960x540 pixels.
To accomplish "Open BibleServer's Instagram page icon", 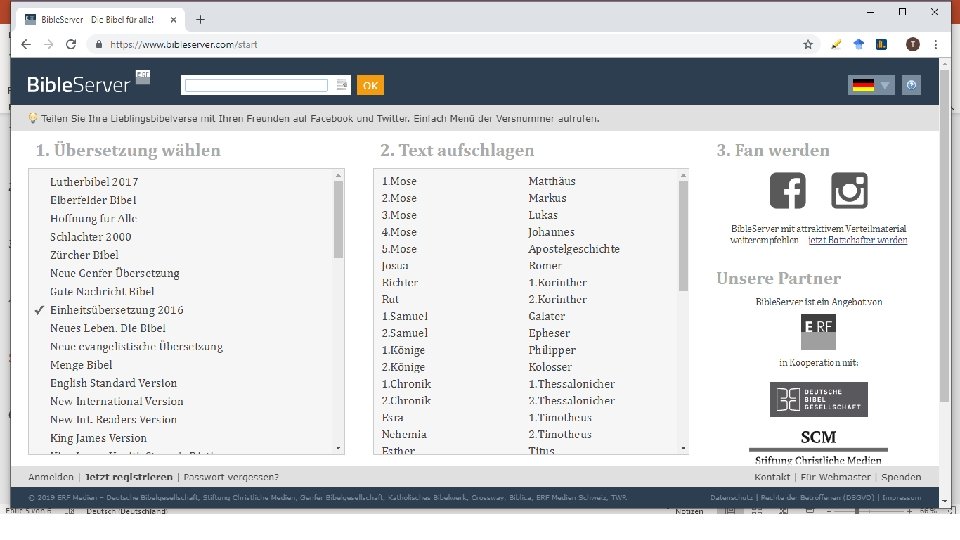I will click(849, 190).
